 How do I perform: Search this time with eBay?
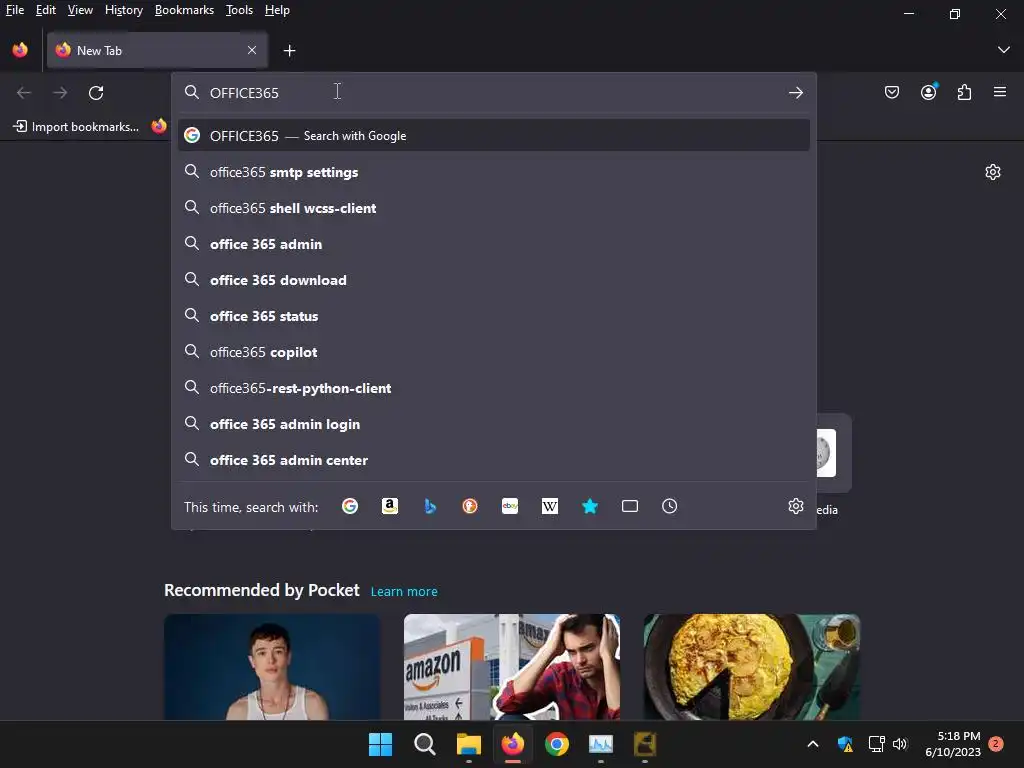coord(510,506)
